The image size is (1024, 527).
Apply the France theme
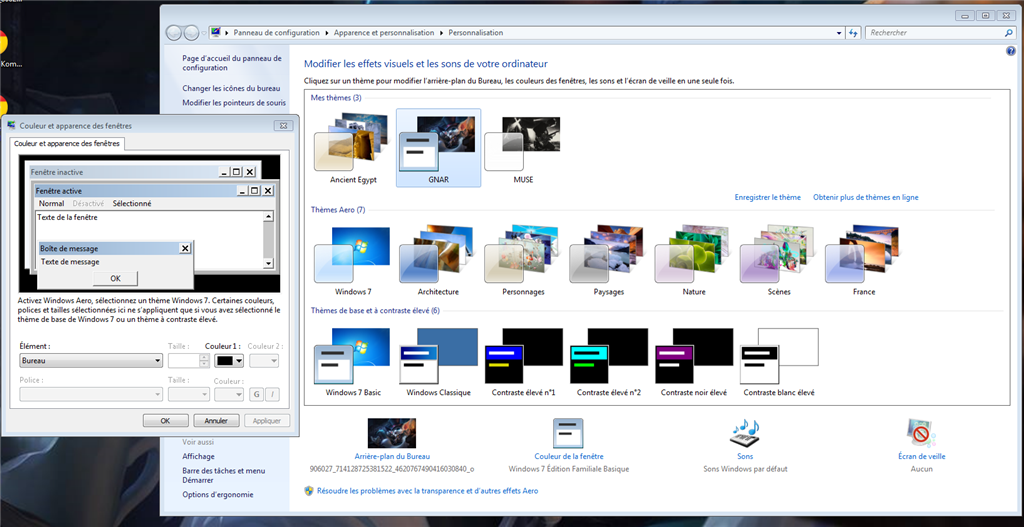click(864, 261)
